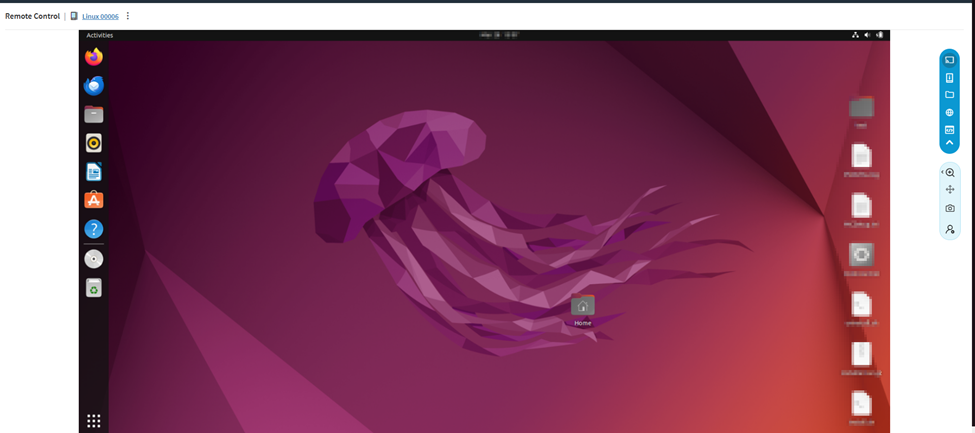Open the Trash in the dock
Image resolution: width=975 pixels, height=433 pixels.
94,288
